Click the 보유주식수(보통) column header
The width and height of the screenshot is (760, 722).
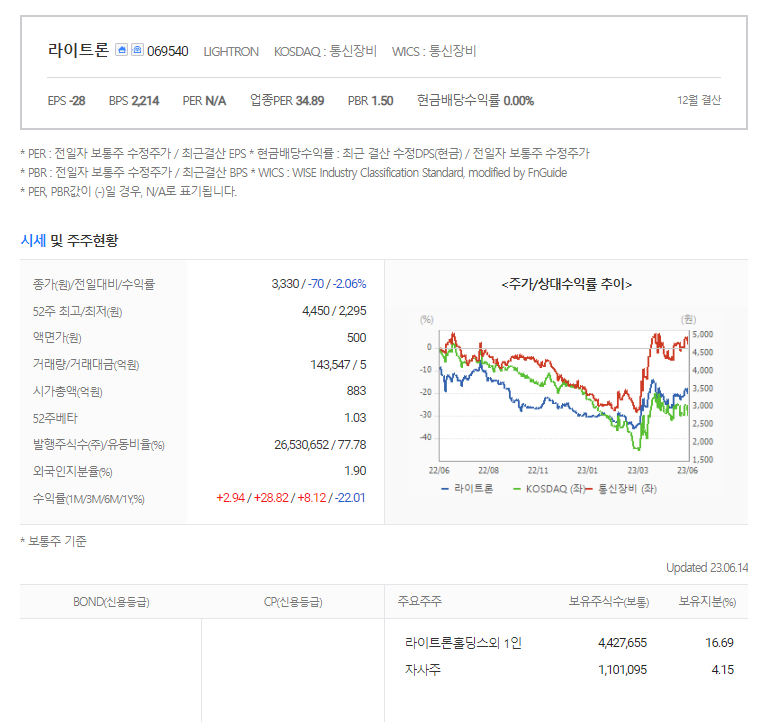609,602
